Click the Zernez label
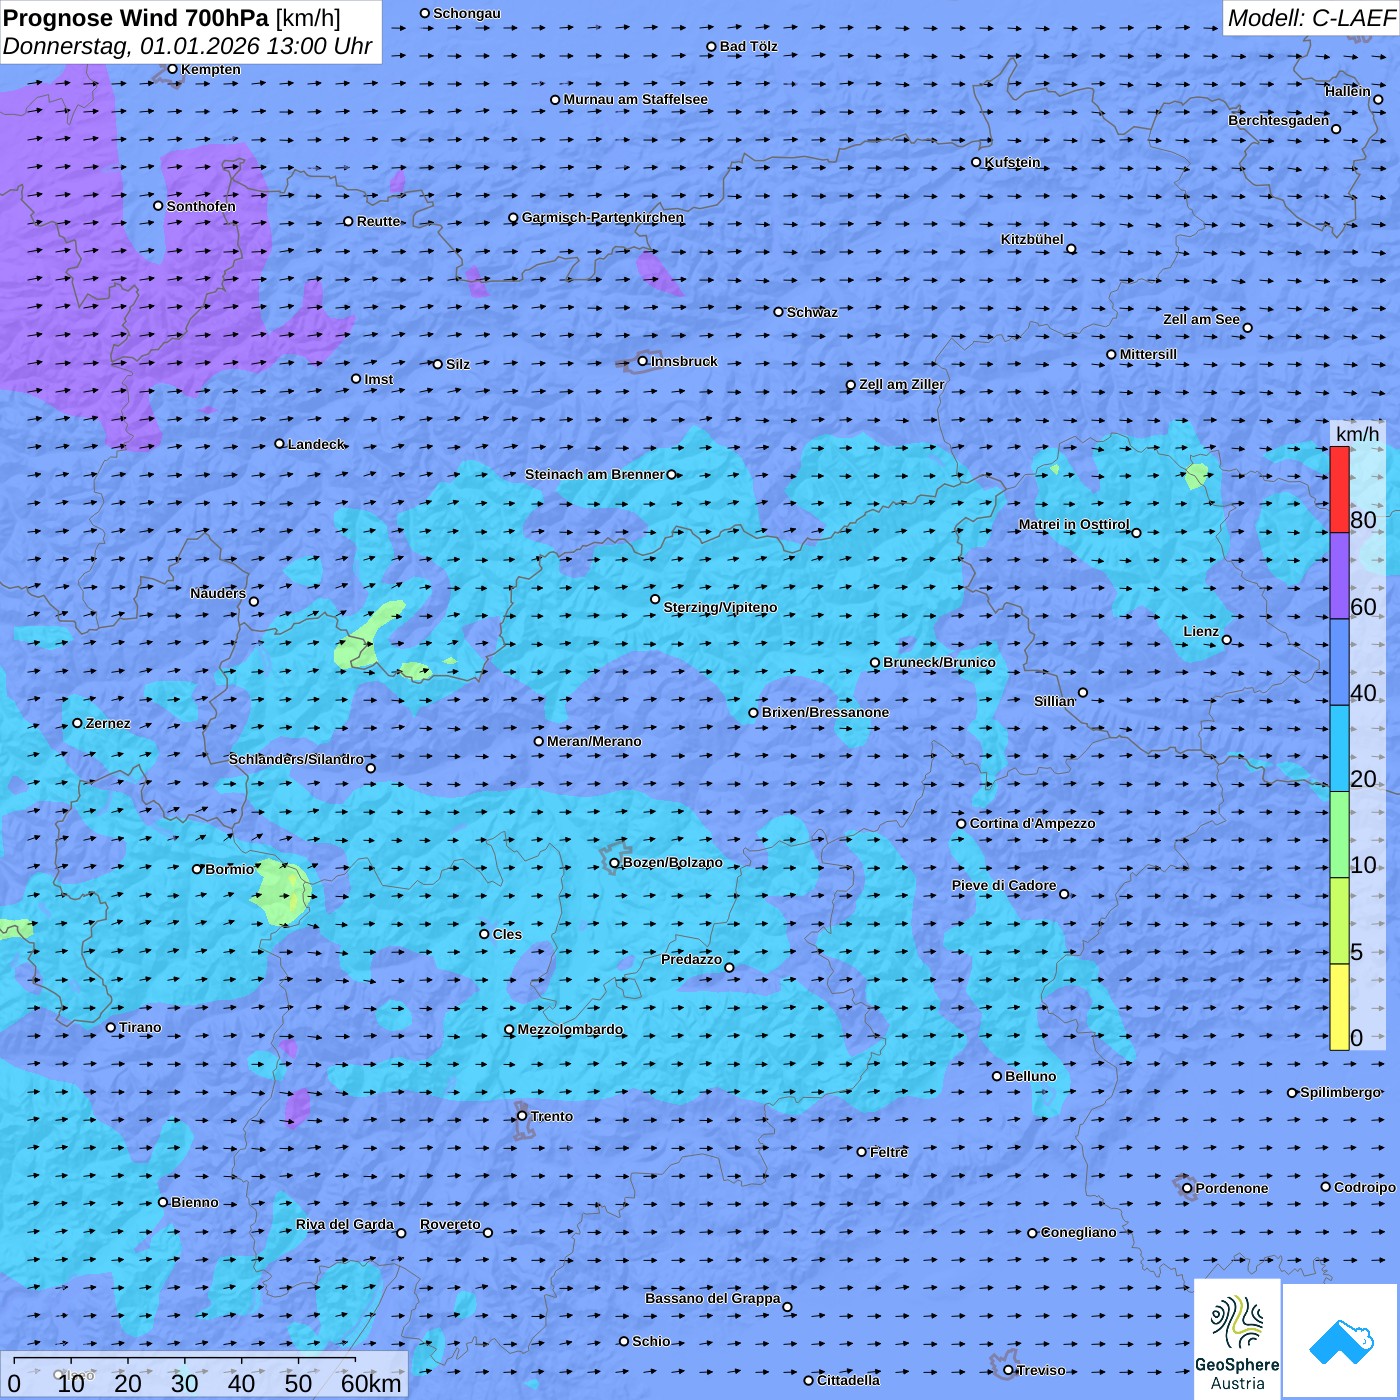 point(108,723)
